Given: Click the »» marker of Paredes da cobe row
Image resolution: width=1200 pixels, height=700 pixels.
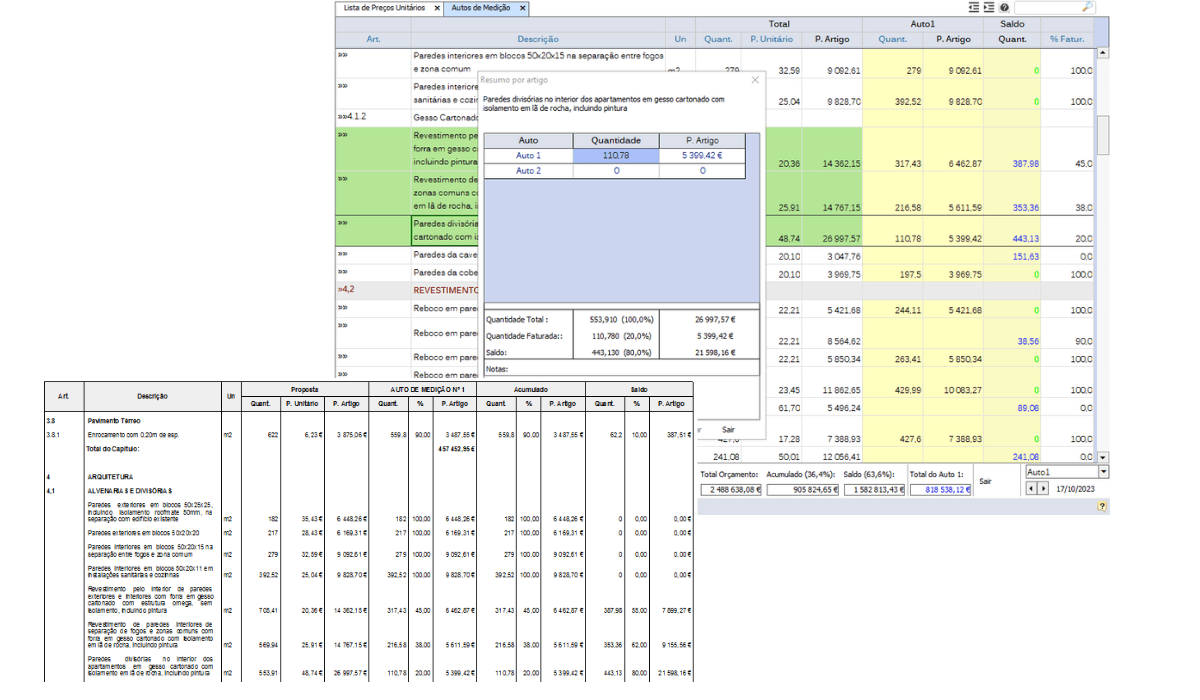Looking at the screenshot, I should tap(343, 272).
